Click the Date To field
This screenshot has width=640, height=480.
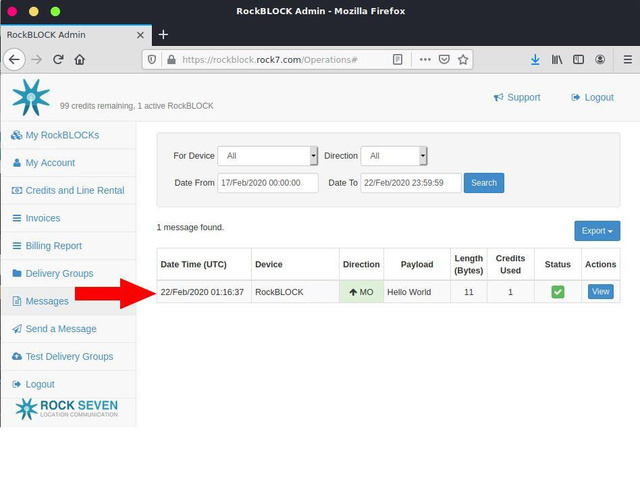point(411,183)
